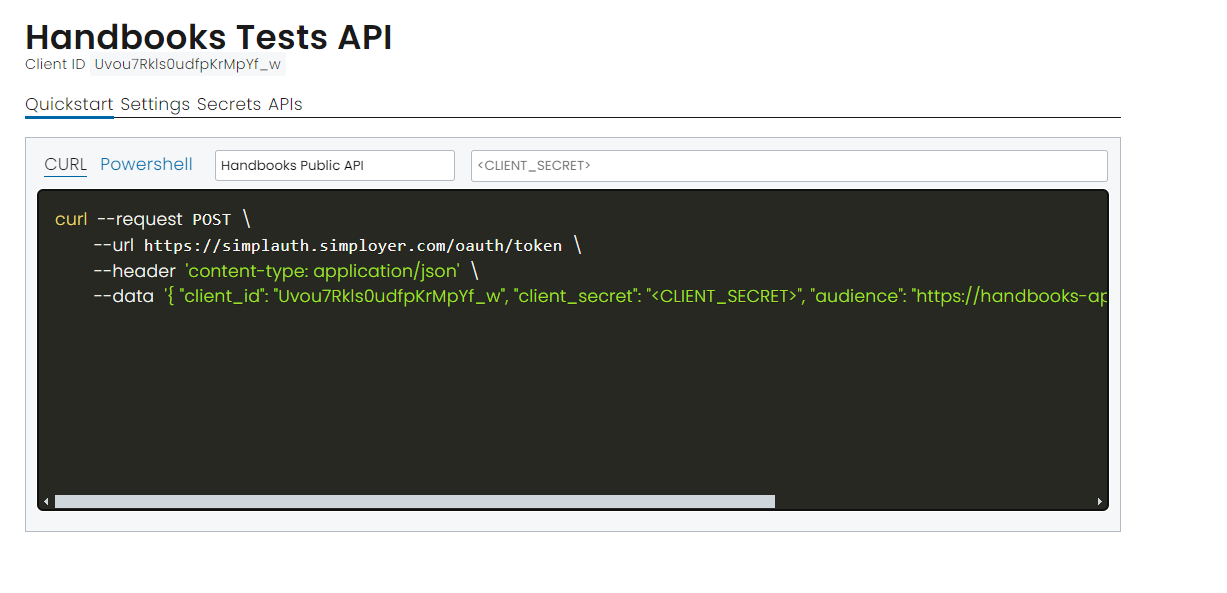
Task: Open the Secrets tab
Action: 229,104
